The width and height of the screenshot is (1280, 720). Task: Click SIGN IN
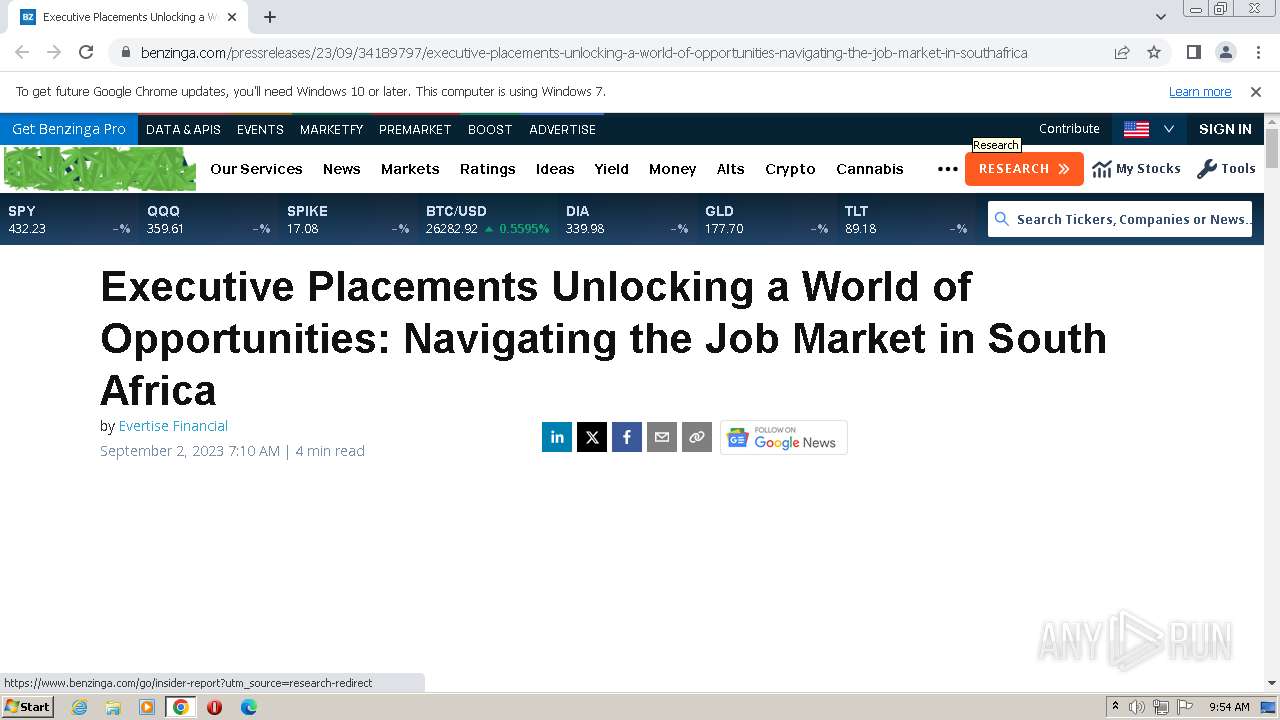coord(1225,129)
